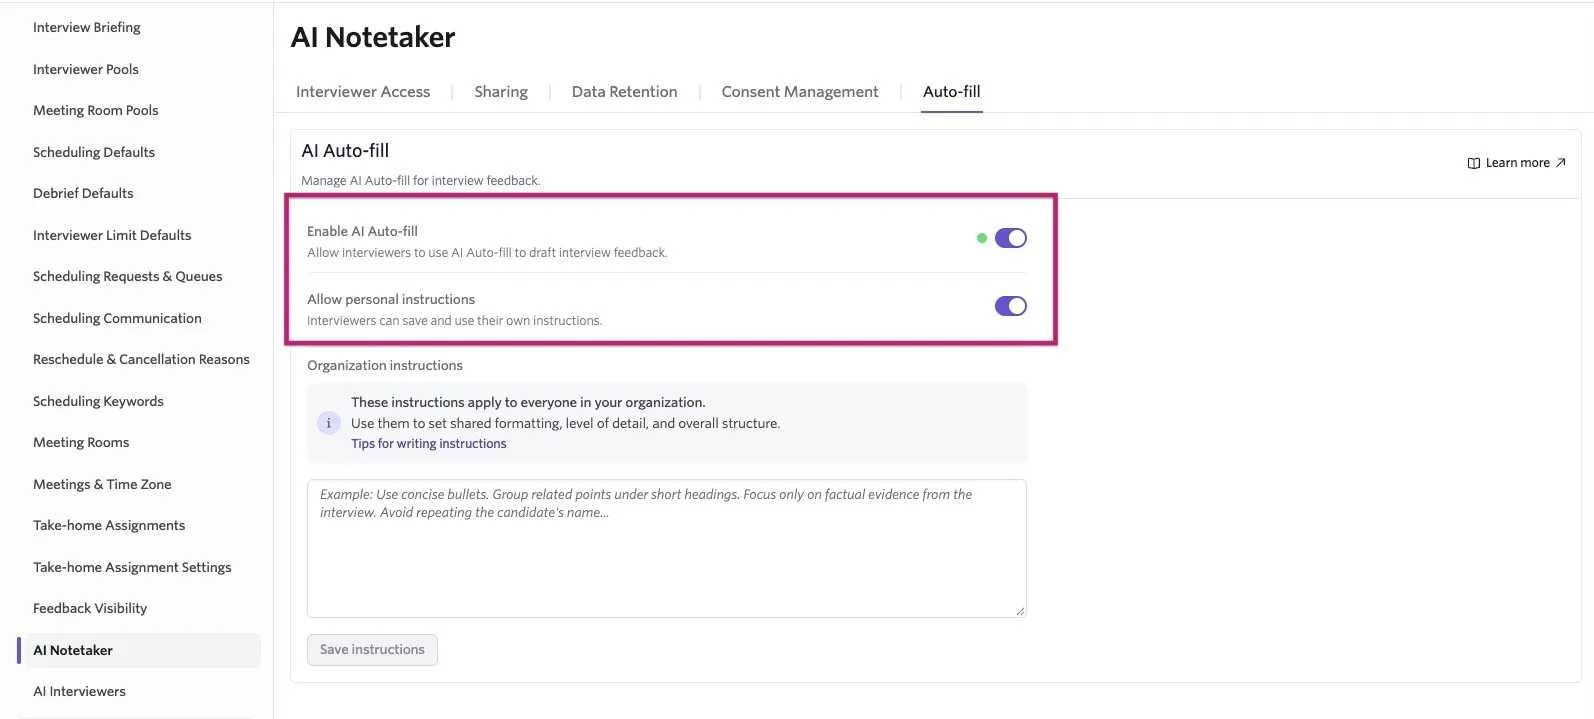Viewport: 1594px width, 719px height.
Task: Go to Interviewer Pools in sidebar
Action: 86,69
